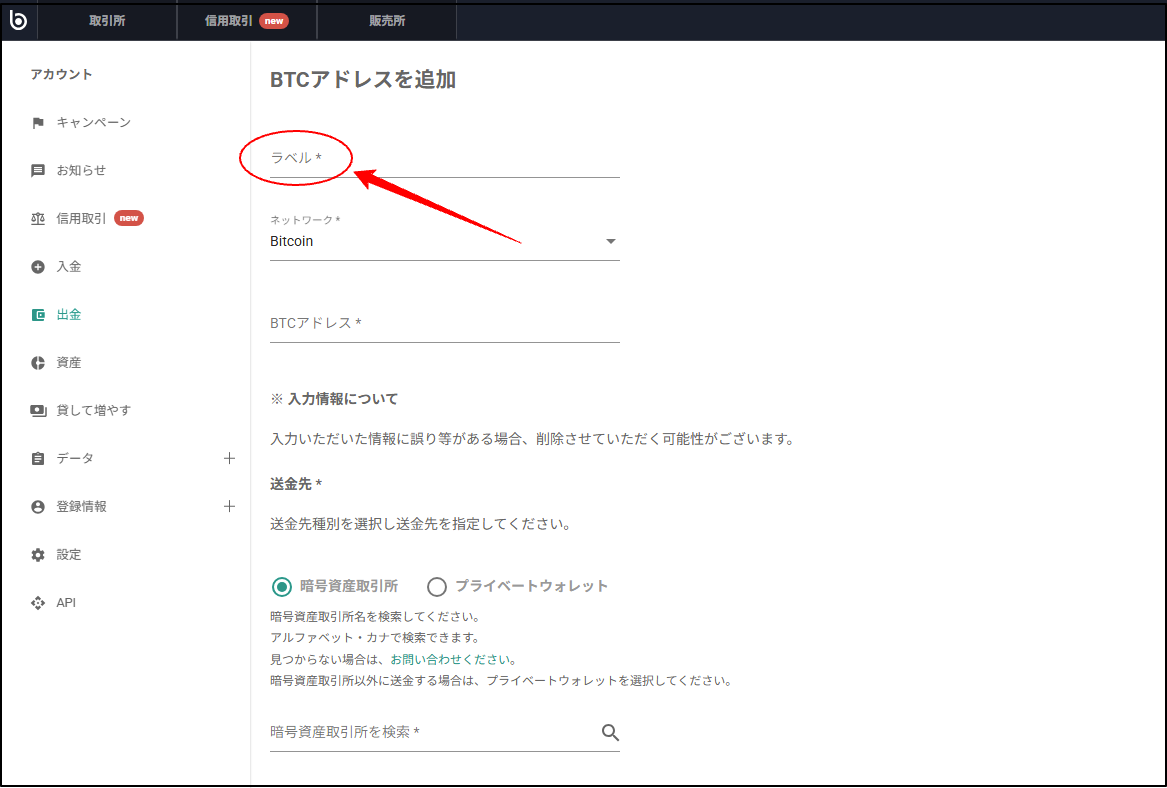Choose the プライベートウォレット option

(x=437, y=586)
